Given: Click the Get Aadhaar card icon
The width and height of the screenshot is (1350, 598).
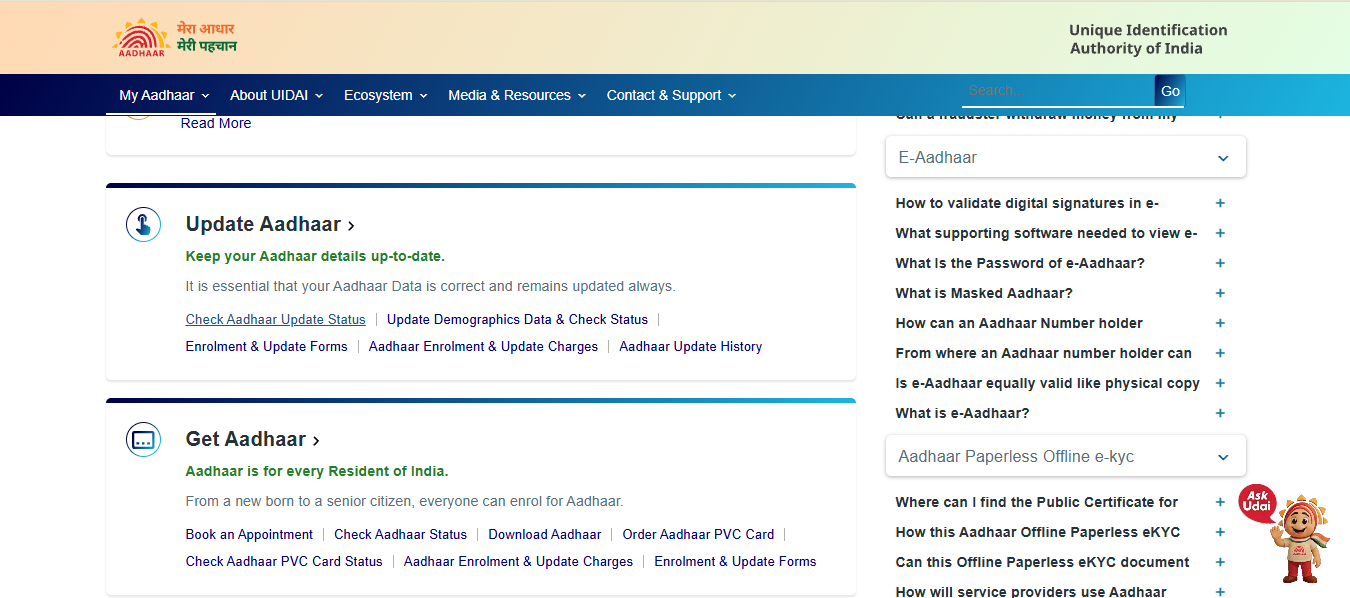Looking at the screenshot, I should pos(144,439).
